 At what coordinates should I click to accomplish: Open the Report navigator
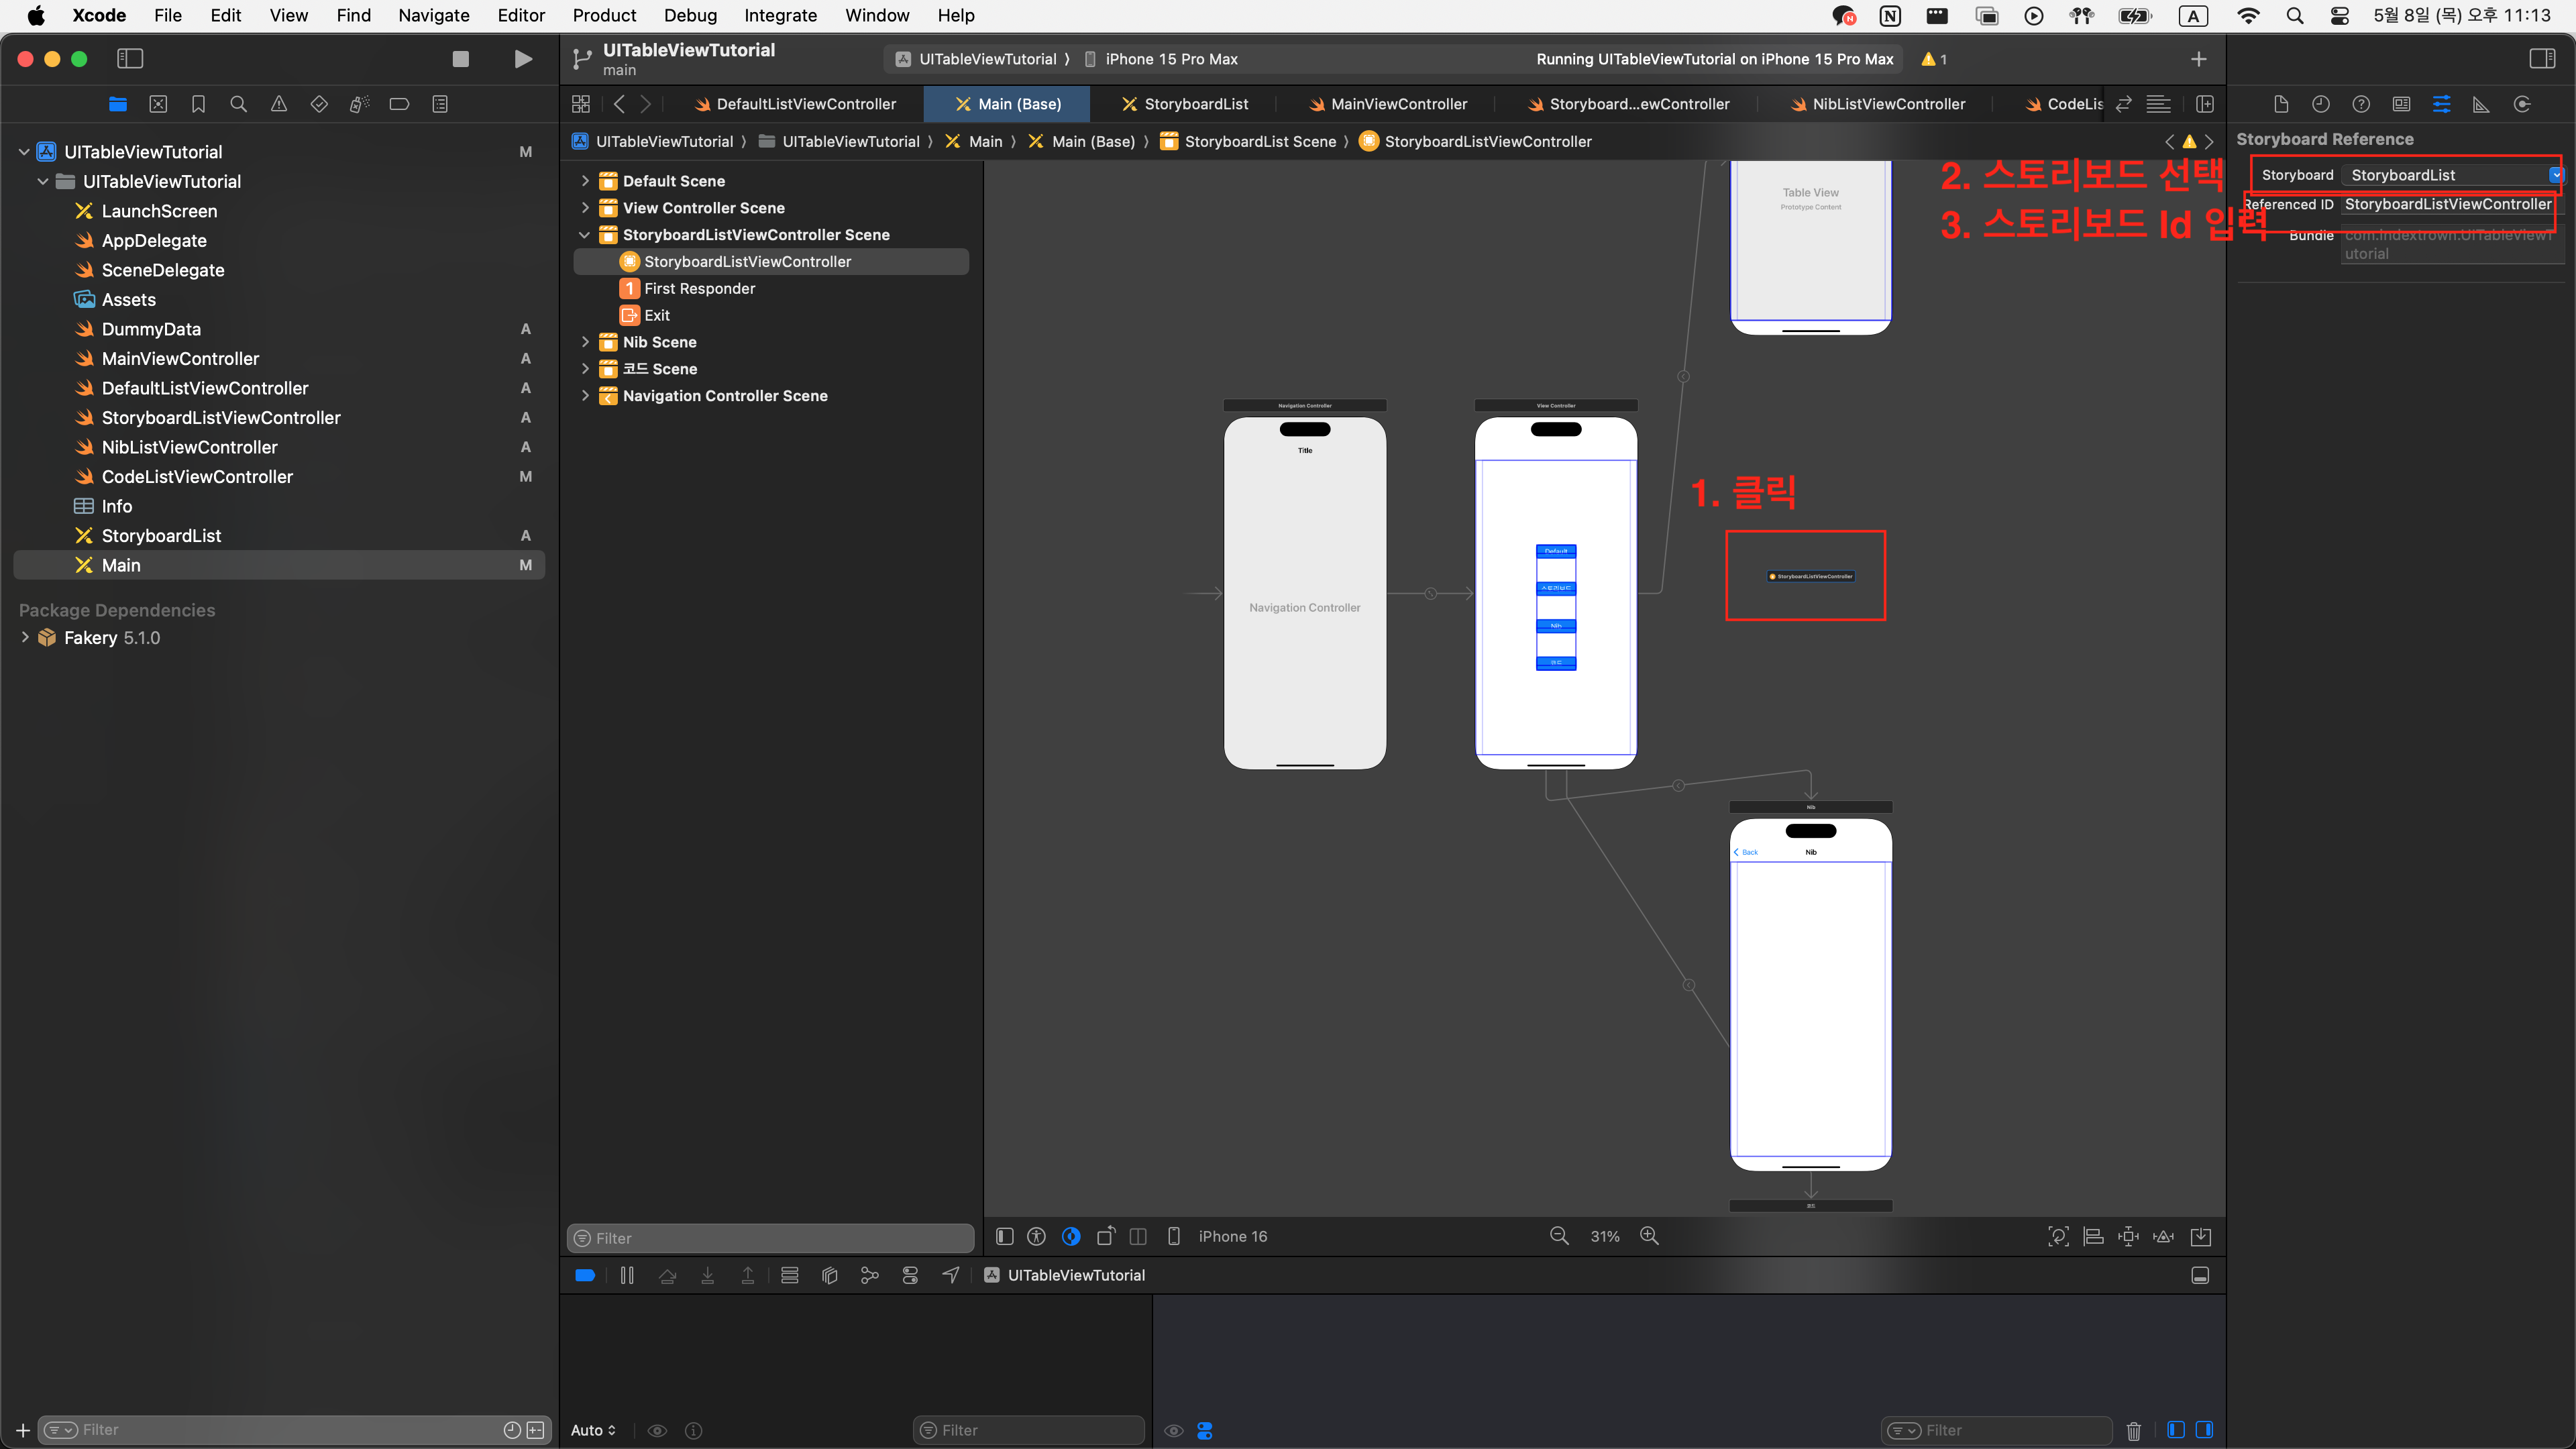coord(440,104)
